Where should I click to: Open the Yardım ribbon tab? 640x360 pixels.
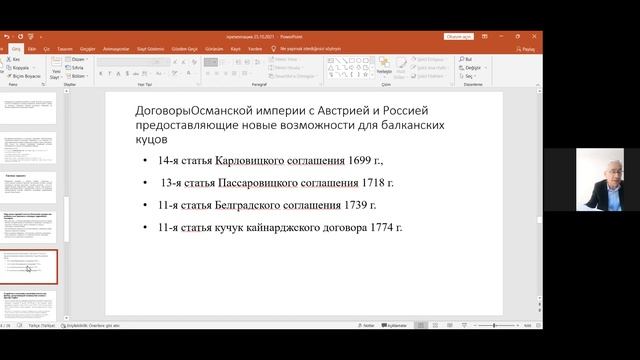pyautogui.click(x=255, y=49)
